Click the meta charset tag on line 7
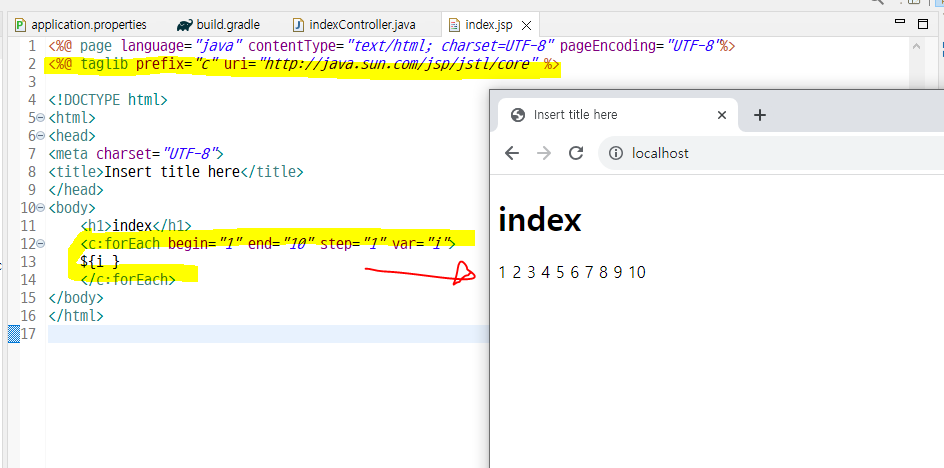Image resolution: width=944 pixels, height=468 pixels. point(136,154)
